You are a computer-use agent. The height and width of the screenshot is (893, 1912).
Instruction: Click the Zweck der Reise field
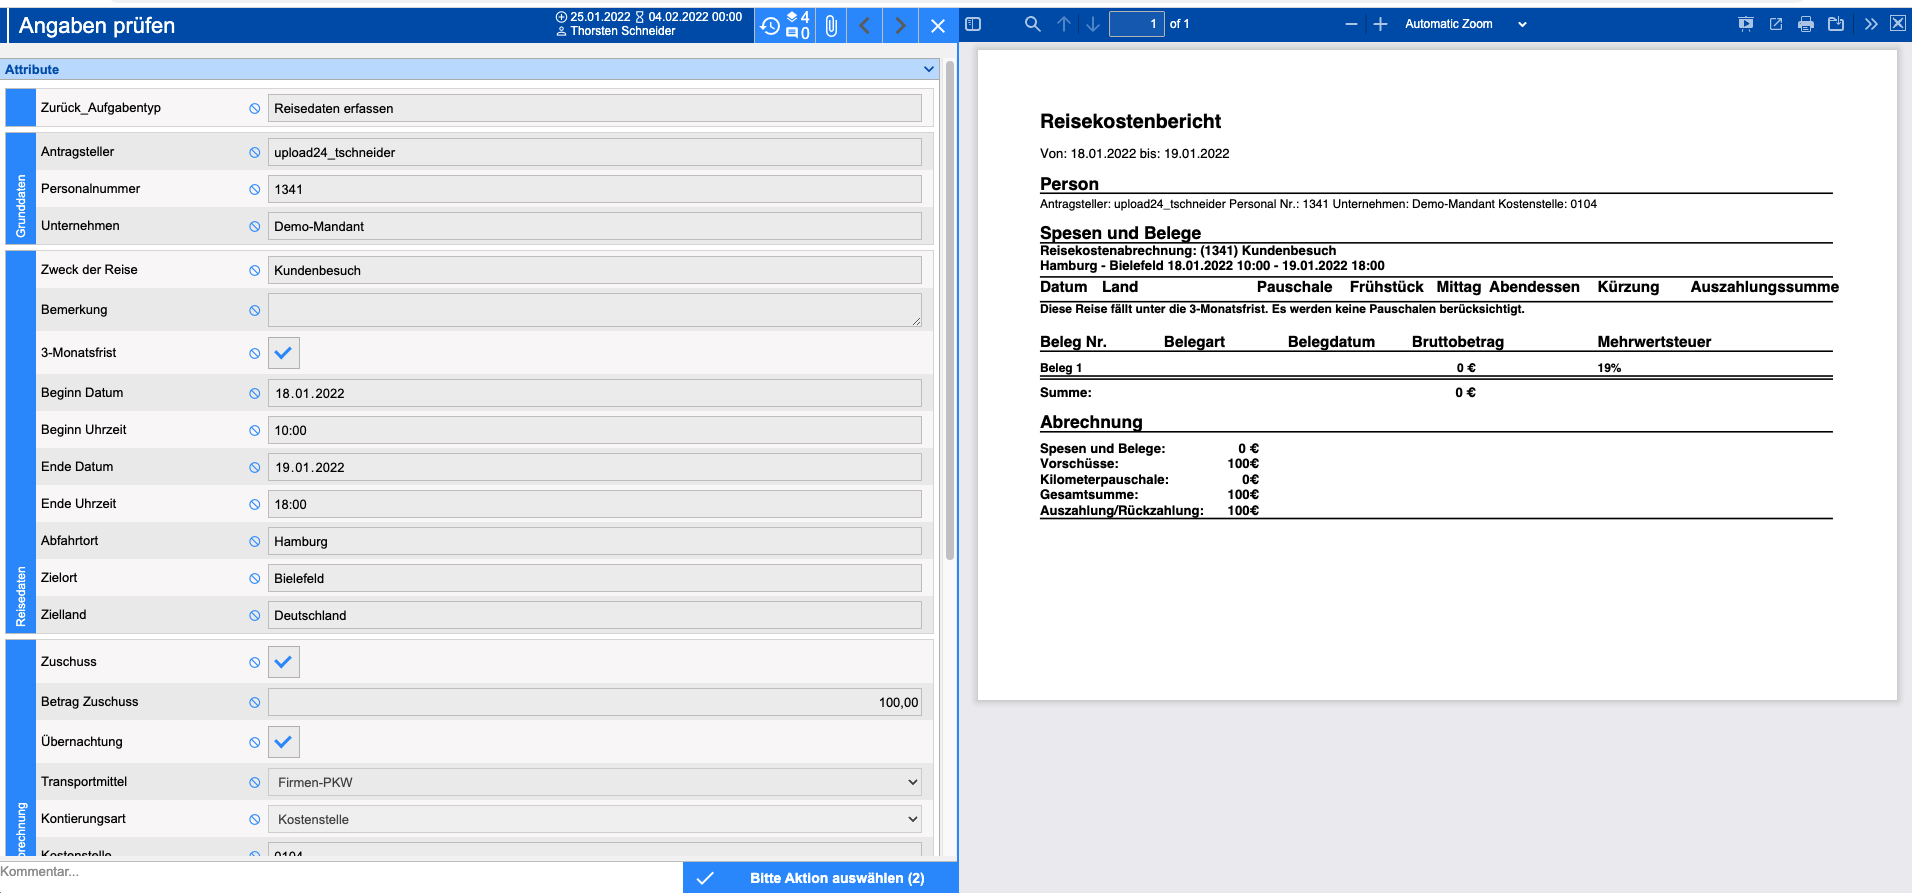tap(595, 270)
